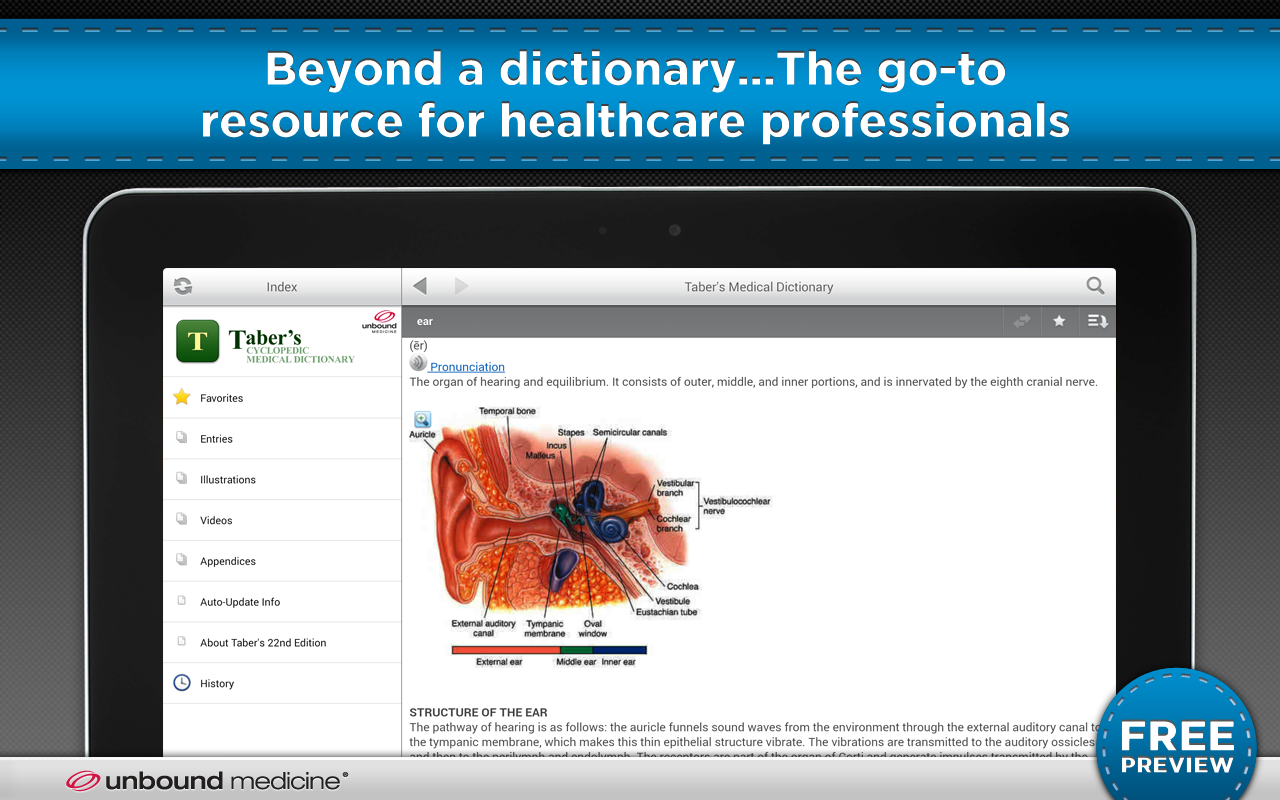The image size is (1280, 800).
Task: Select the "ear" entry tab
Action: [425, 321]
